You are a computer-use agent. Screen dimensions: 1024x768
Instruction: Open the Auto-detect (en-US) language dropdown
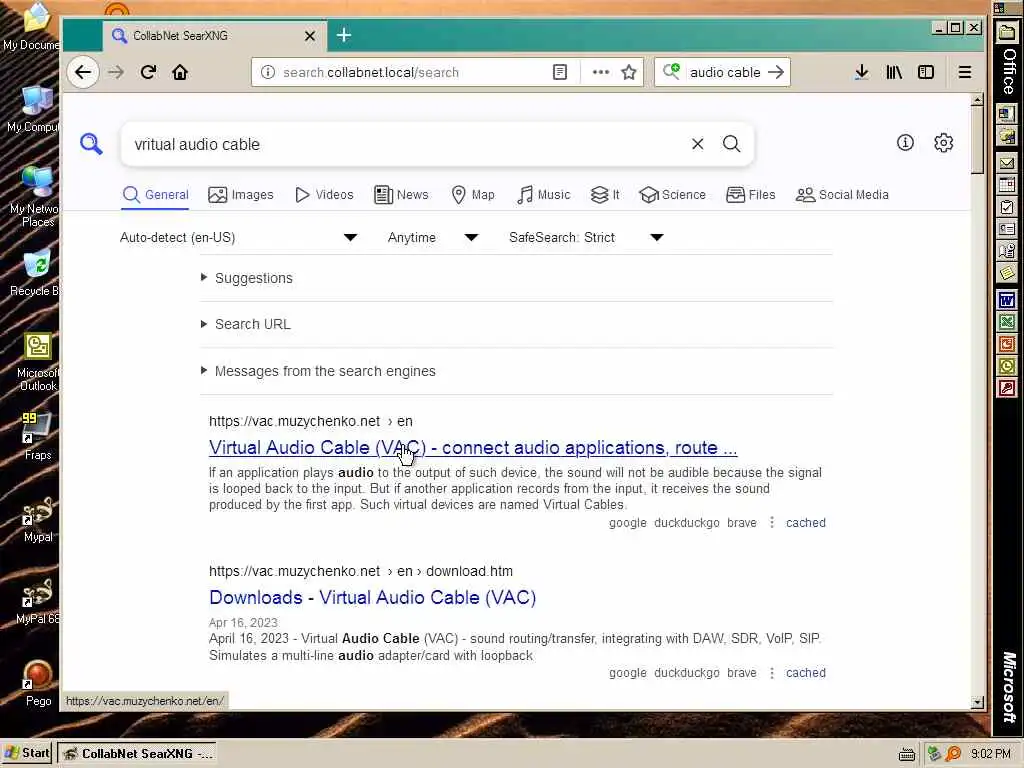pos(238,237)
